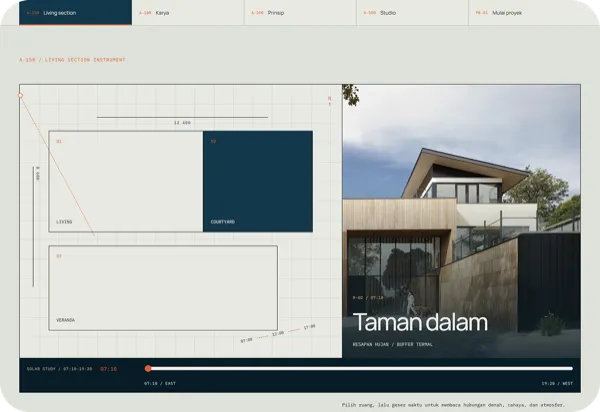Select the Courtyard room block
The height and width of the screenshot is (412, 600).
pos(258,181)
